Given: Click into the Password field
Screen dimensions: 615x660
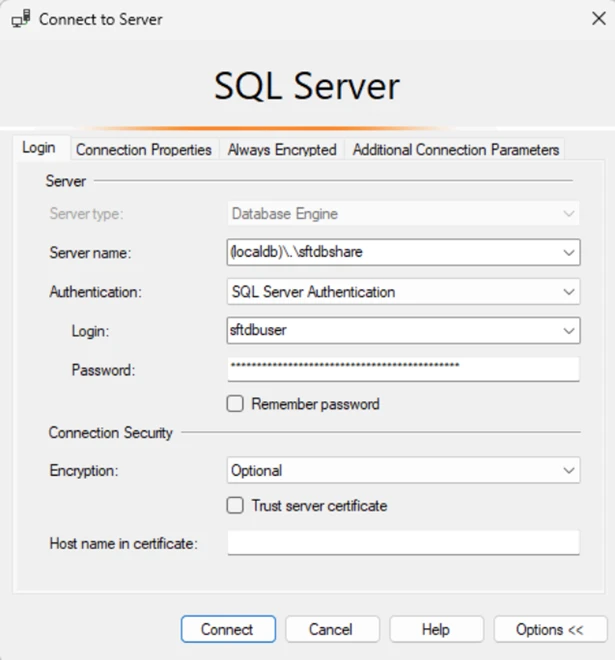Looking at the screenshot, I should [x=403, y=368].
